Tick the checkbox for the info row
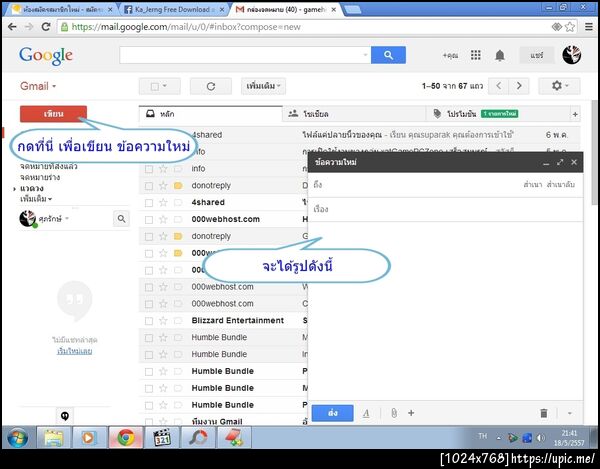600x469 pixels. [149, 169]
